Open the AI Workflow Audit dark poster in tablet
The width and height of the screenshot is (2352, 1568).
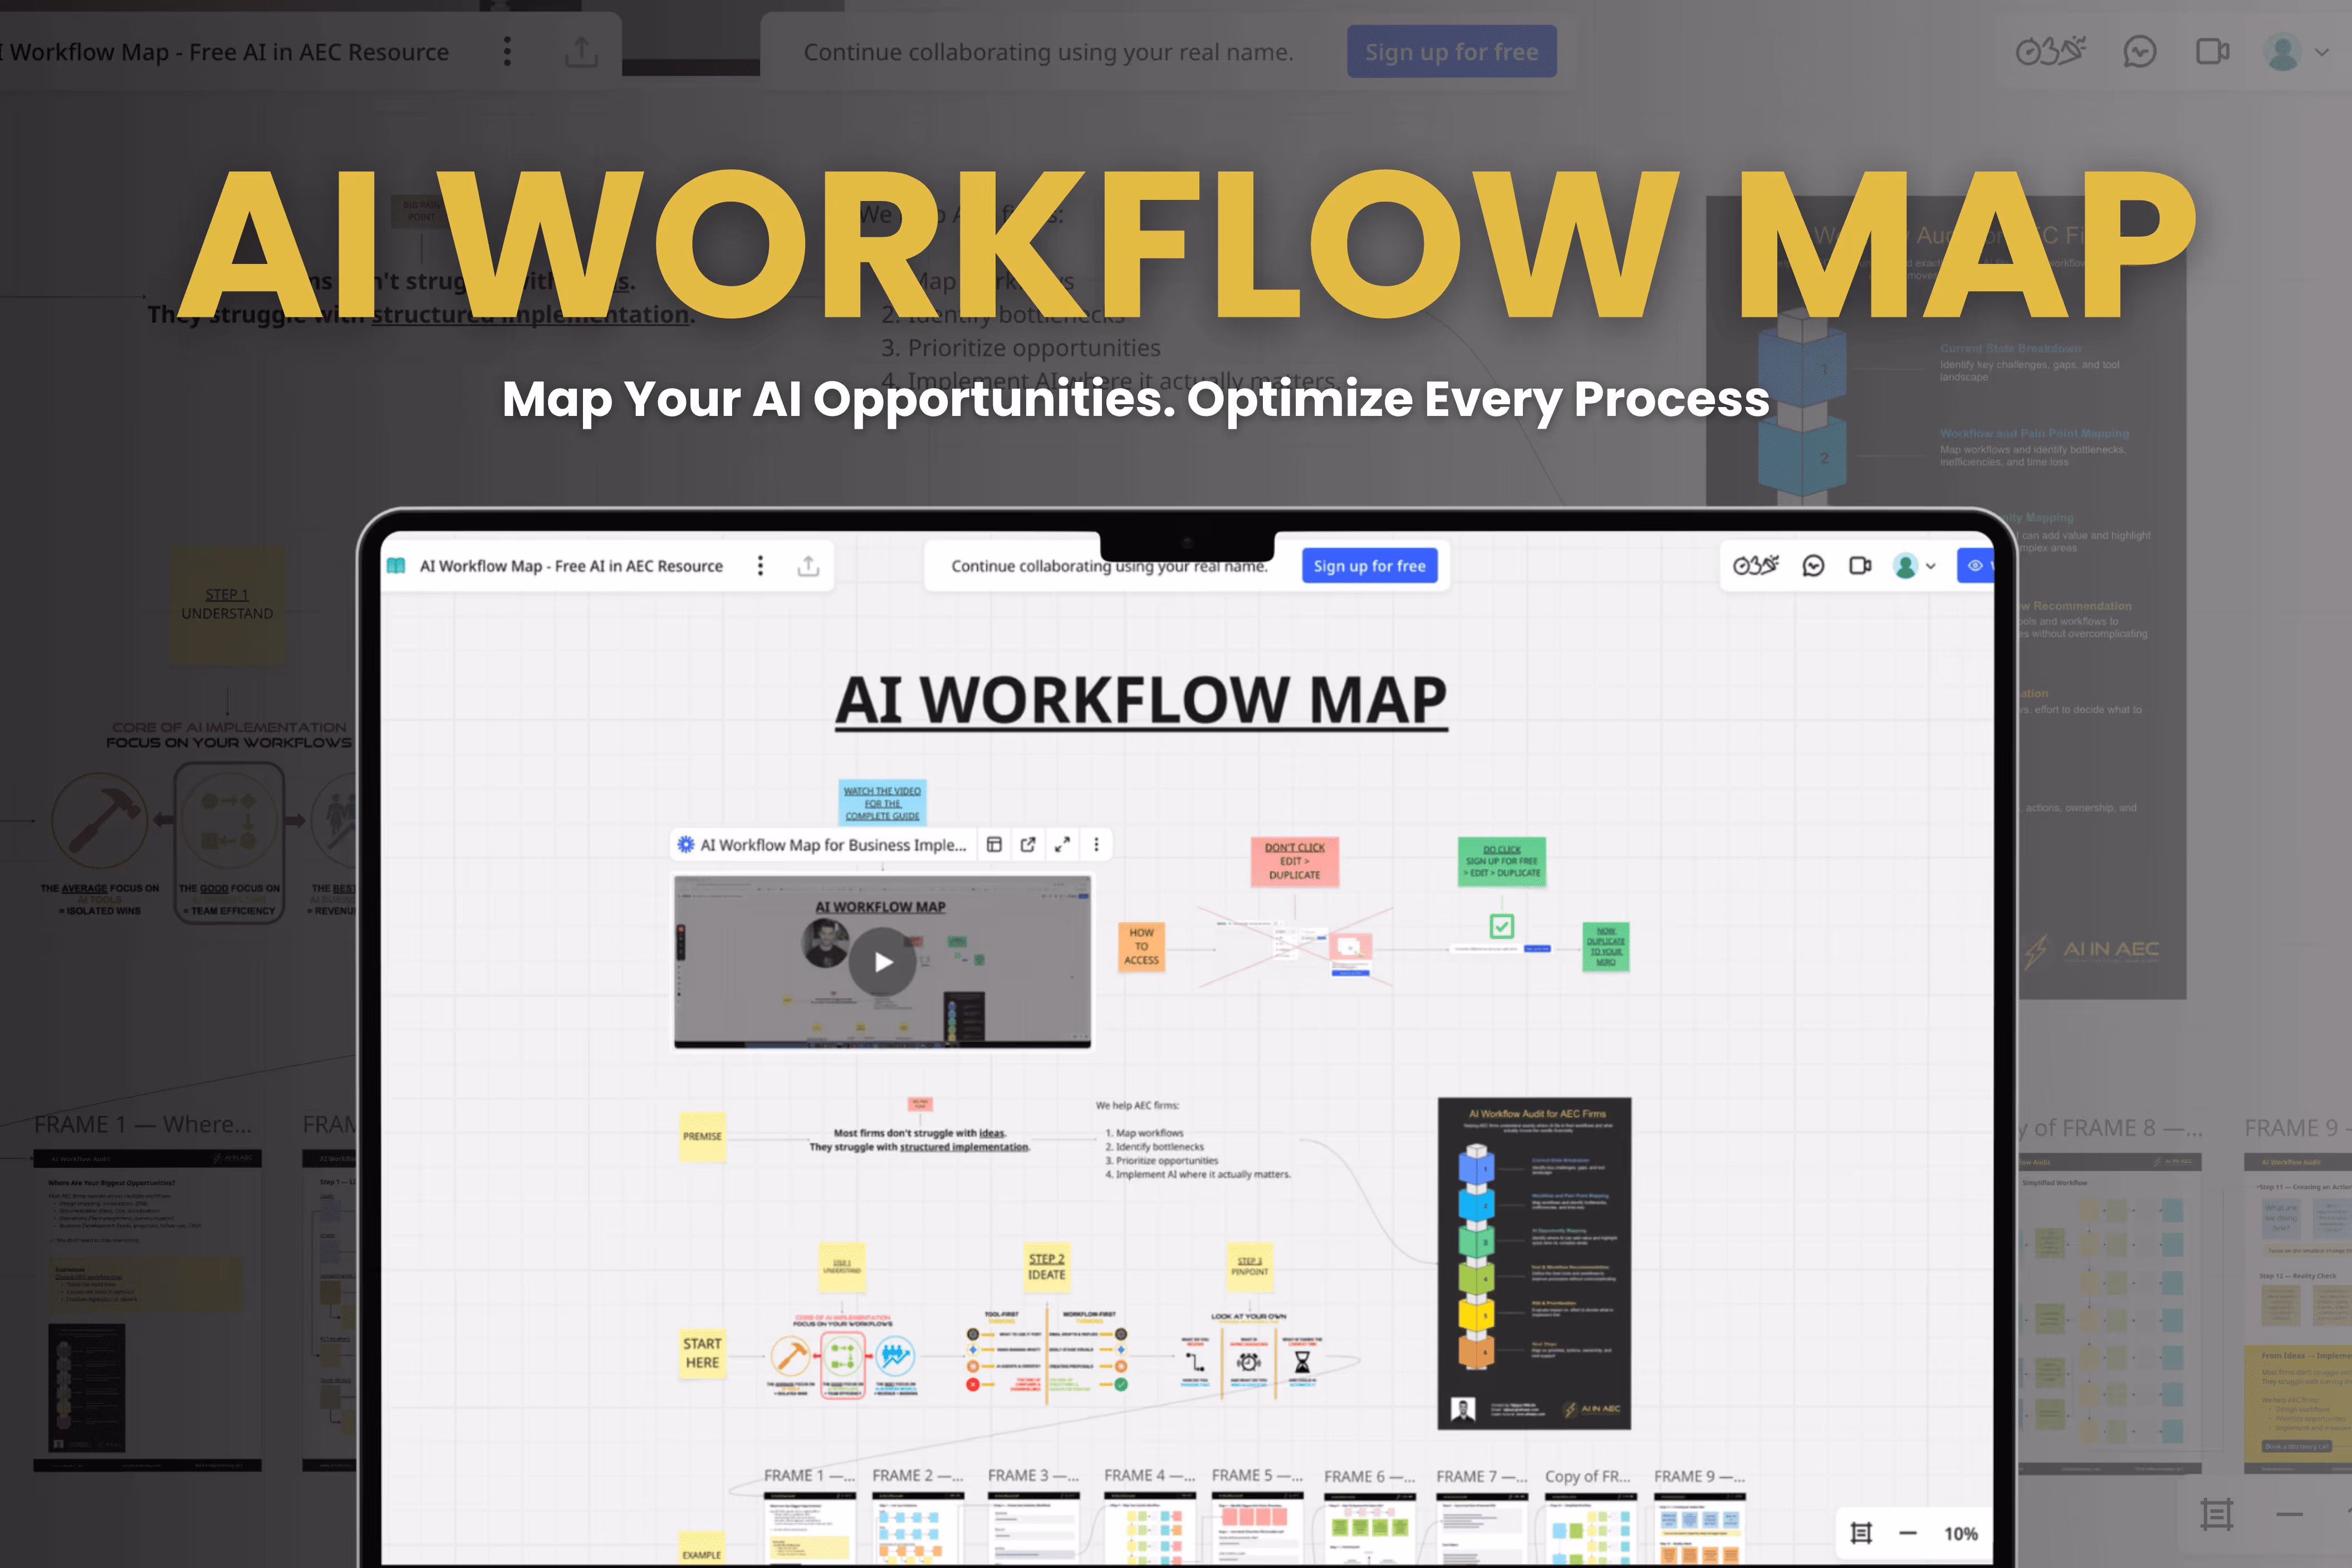(x=1535, y=1263)
